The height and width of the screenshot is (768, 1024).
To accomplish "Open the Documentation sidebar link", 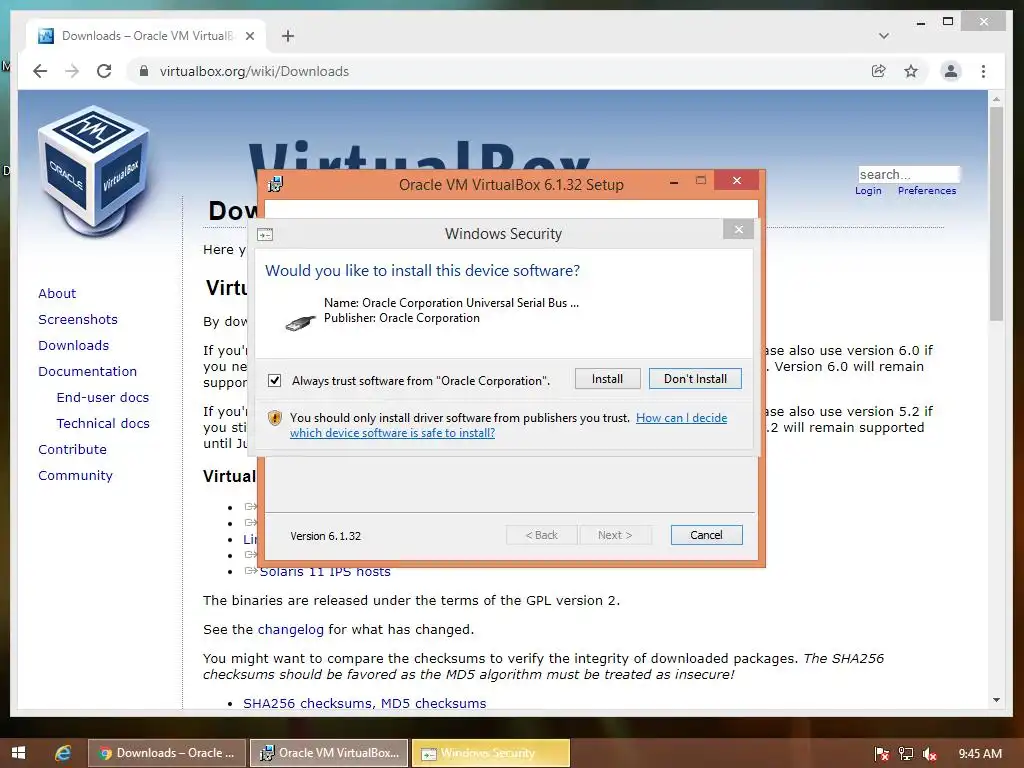I will [88, 372].
